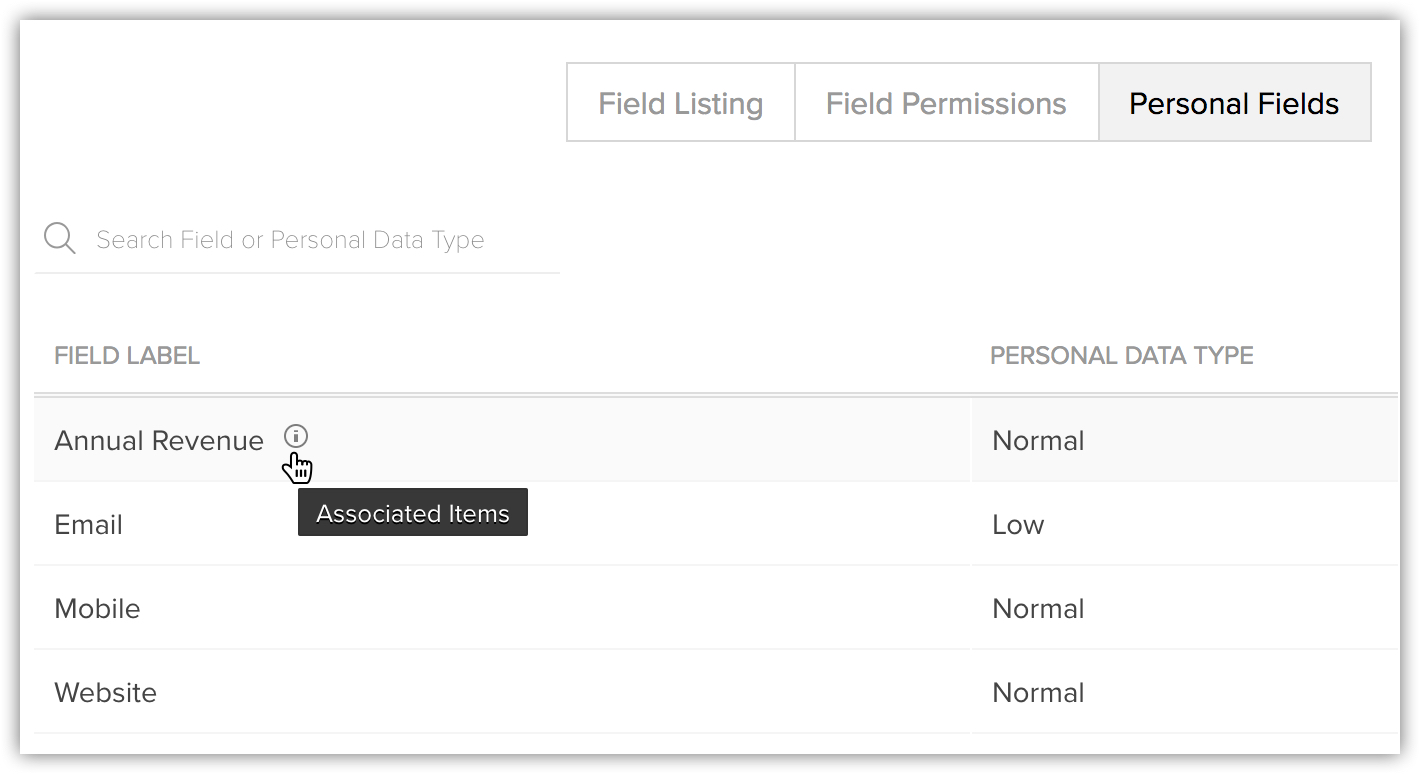Select the Mobile field row
Image resolution: width=1420 pixels, height=774 pixels.
point(716,608)
